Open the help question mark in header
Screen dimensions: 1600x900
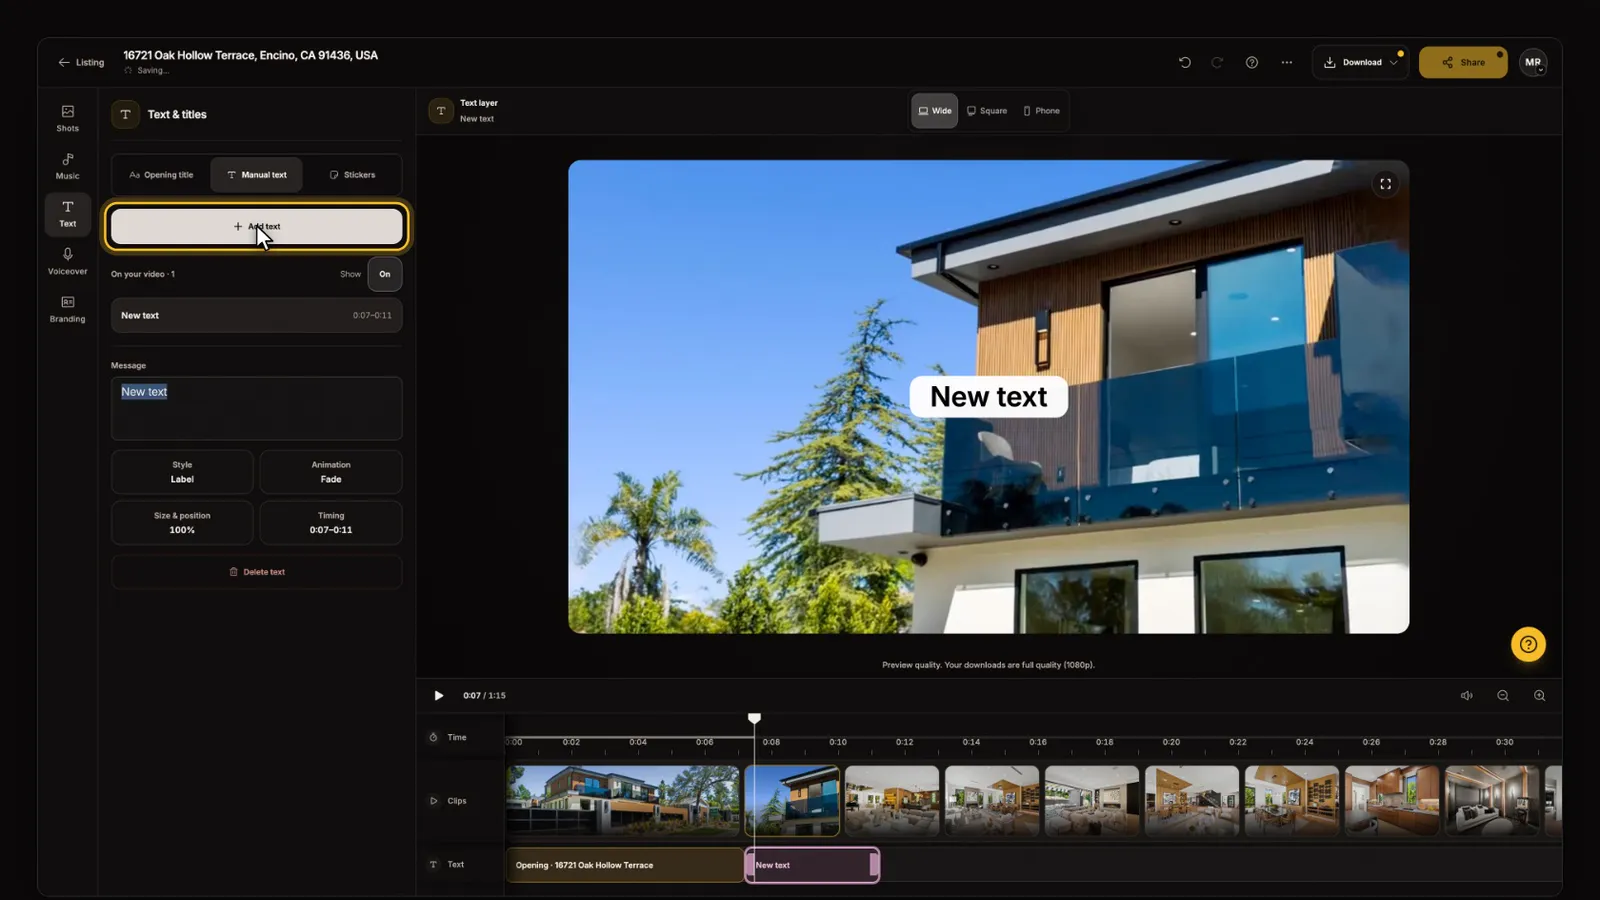1251,62
